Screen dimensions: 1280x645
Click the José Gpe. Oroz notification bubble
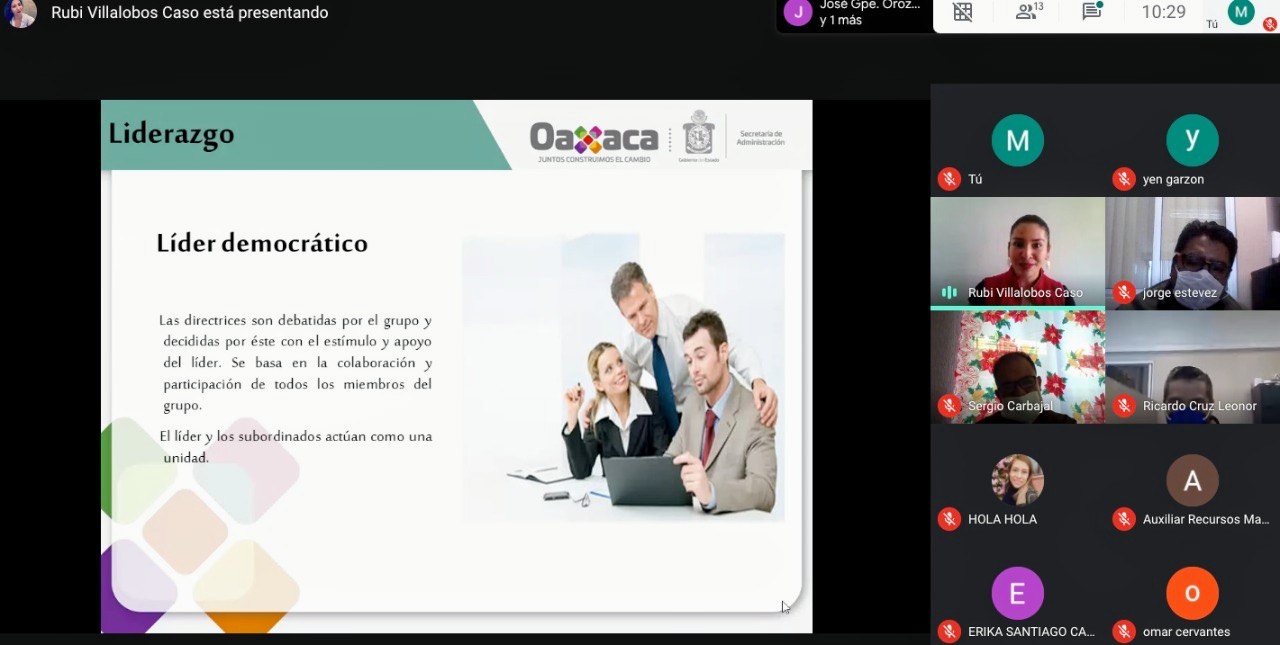853,14
